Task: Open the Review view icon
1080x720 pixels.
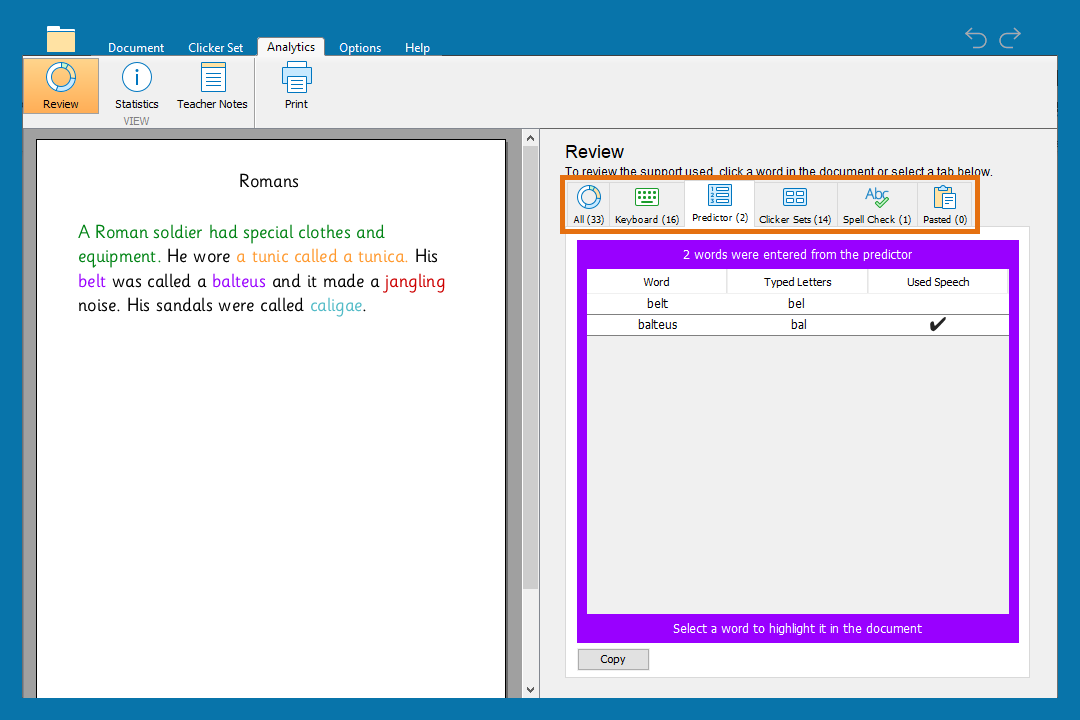Action: click(x=60, y=85)
